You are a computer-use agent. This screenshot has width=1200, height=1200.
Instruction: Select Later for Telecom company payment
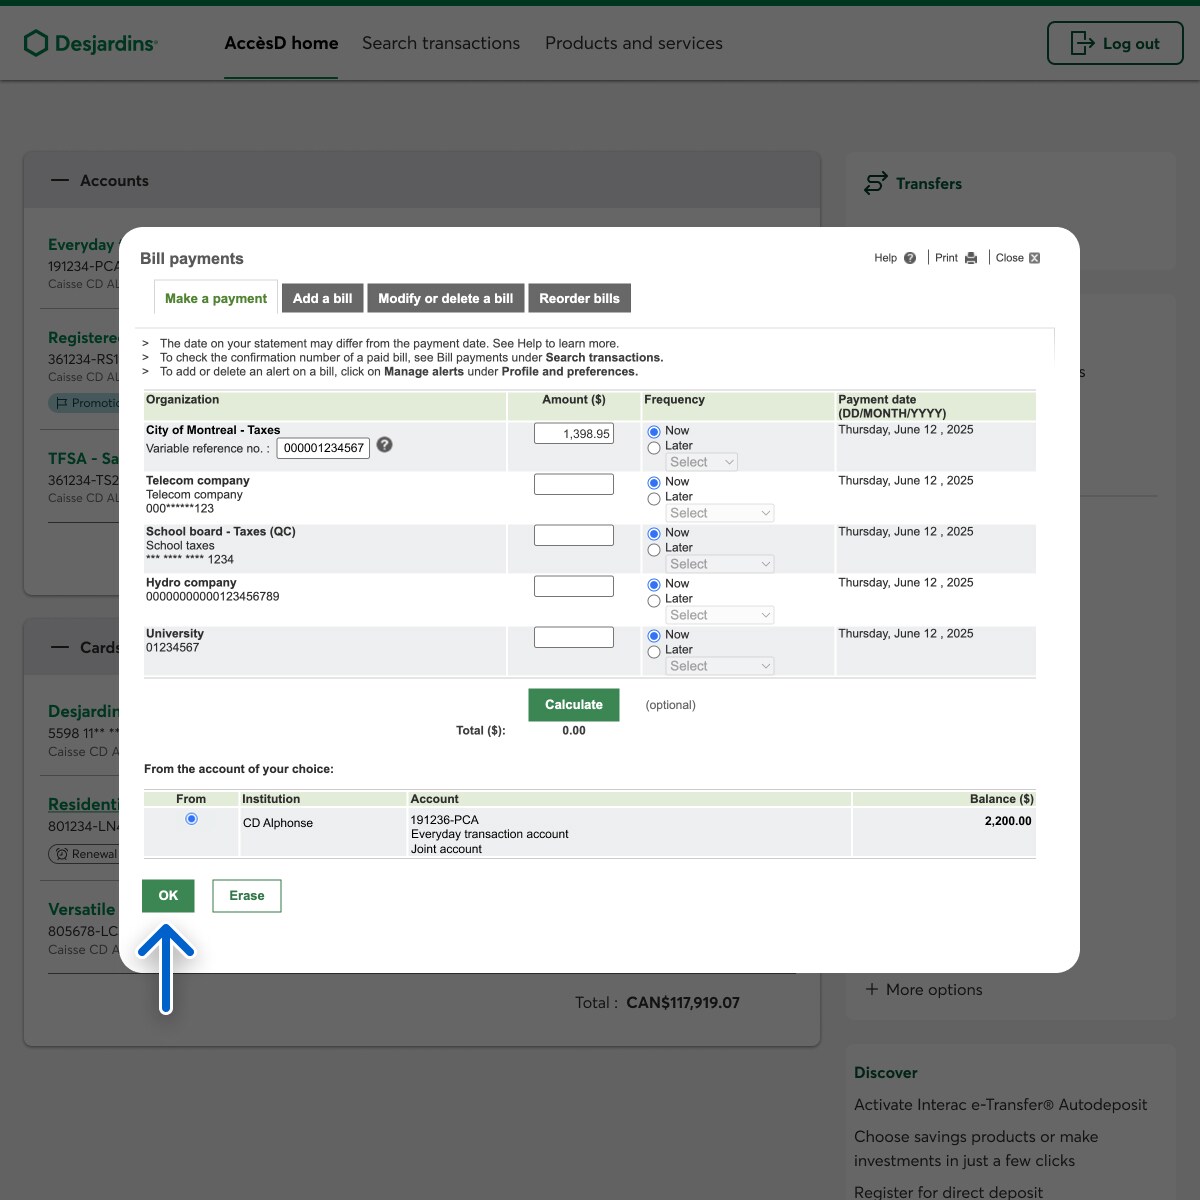pyautogui.click(x=654, y=498)
